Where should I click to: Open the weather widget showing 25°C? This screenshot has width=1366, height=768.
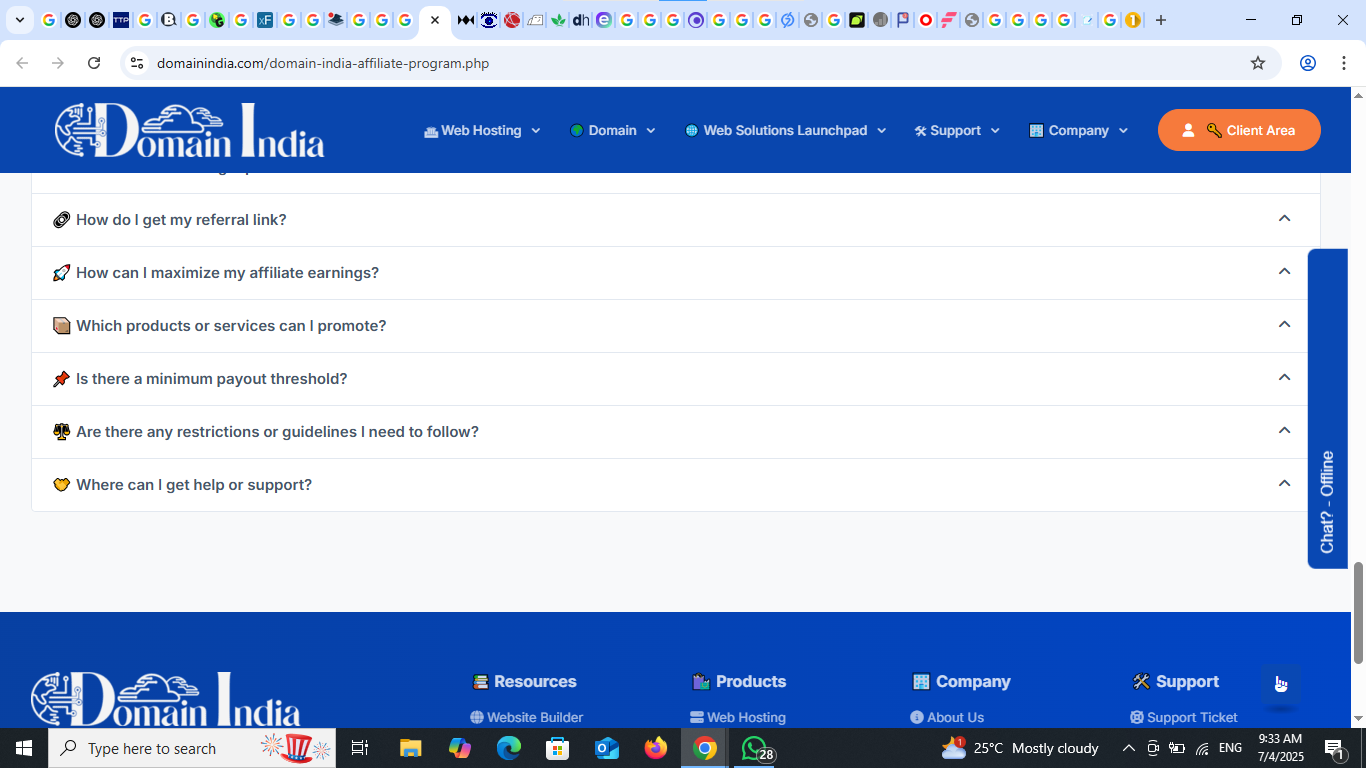coord(1020,748)
